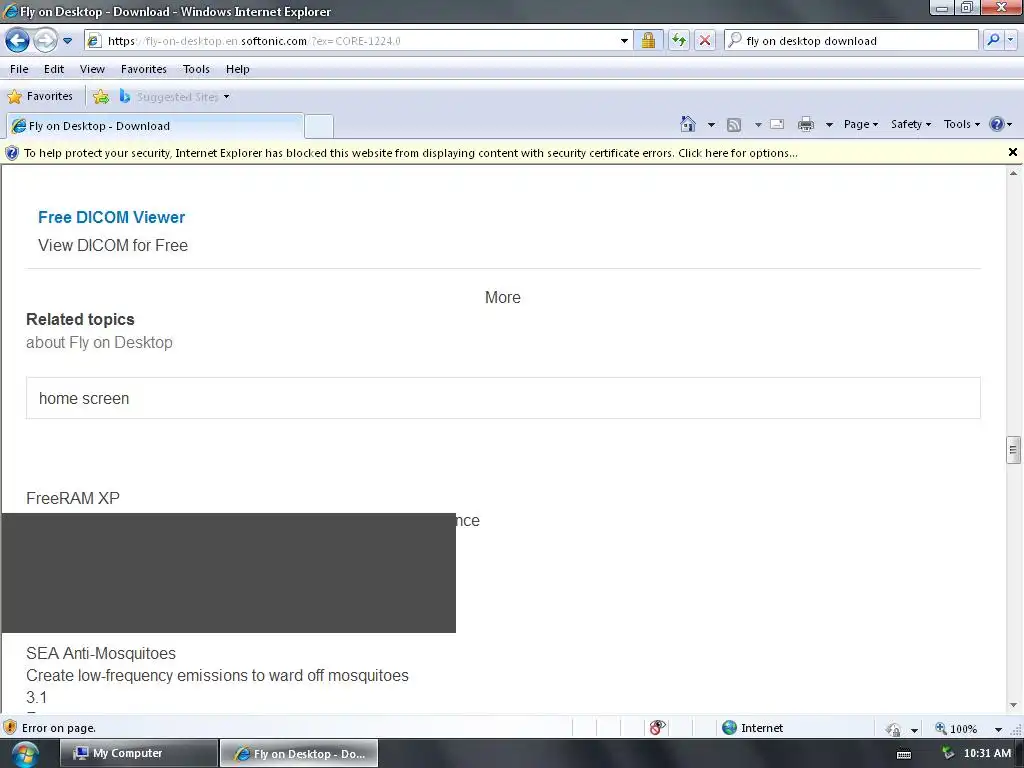Click the Read Mail icon
Image resolution: width=1024 pixels, height=768 pixels.
tap(777, 124)
